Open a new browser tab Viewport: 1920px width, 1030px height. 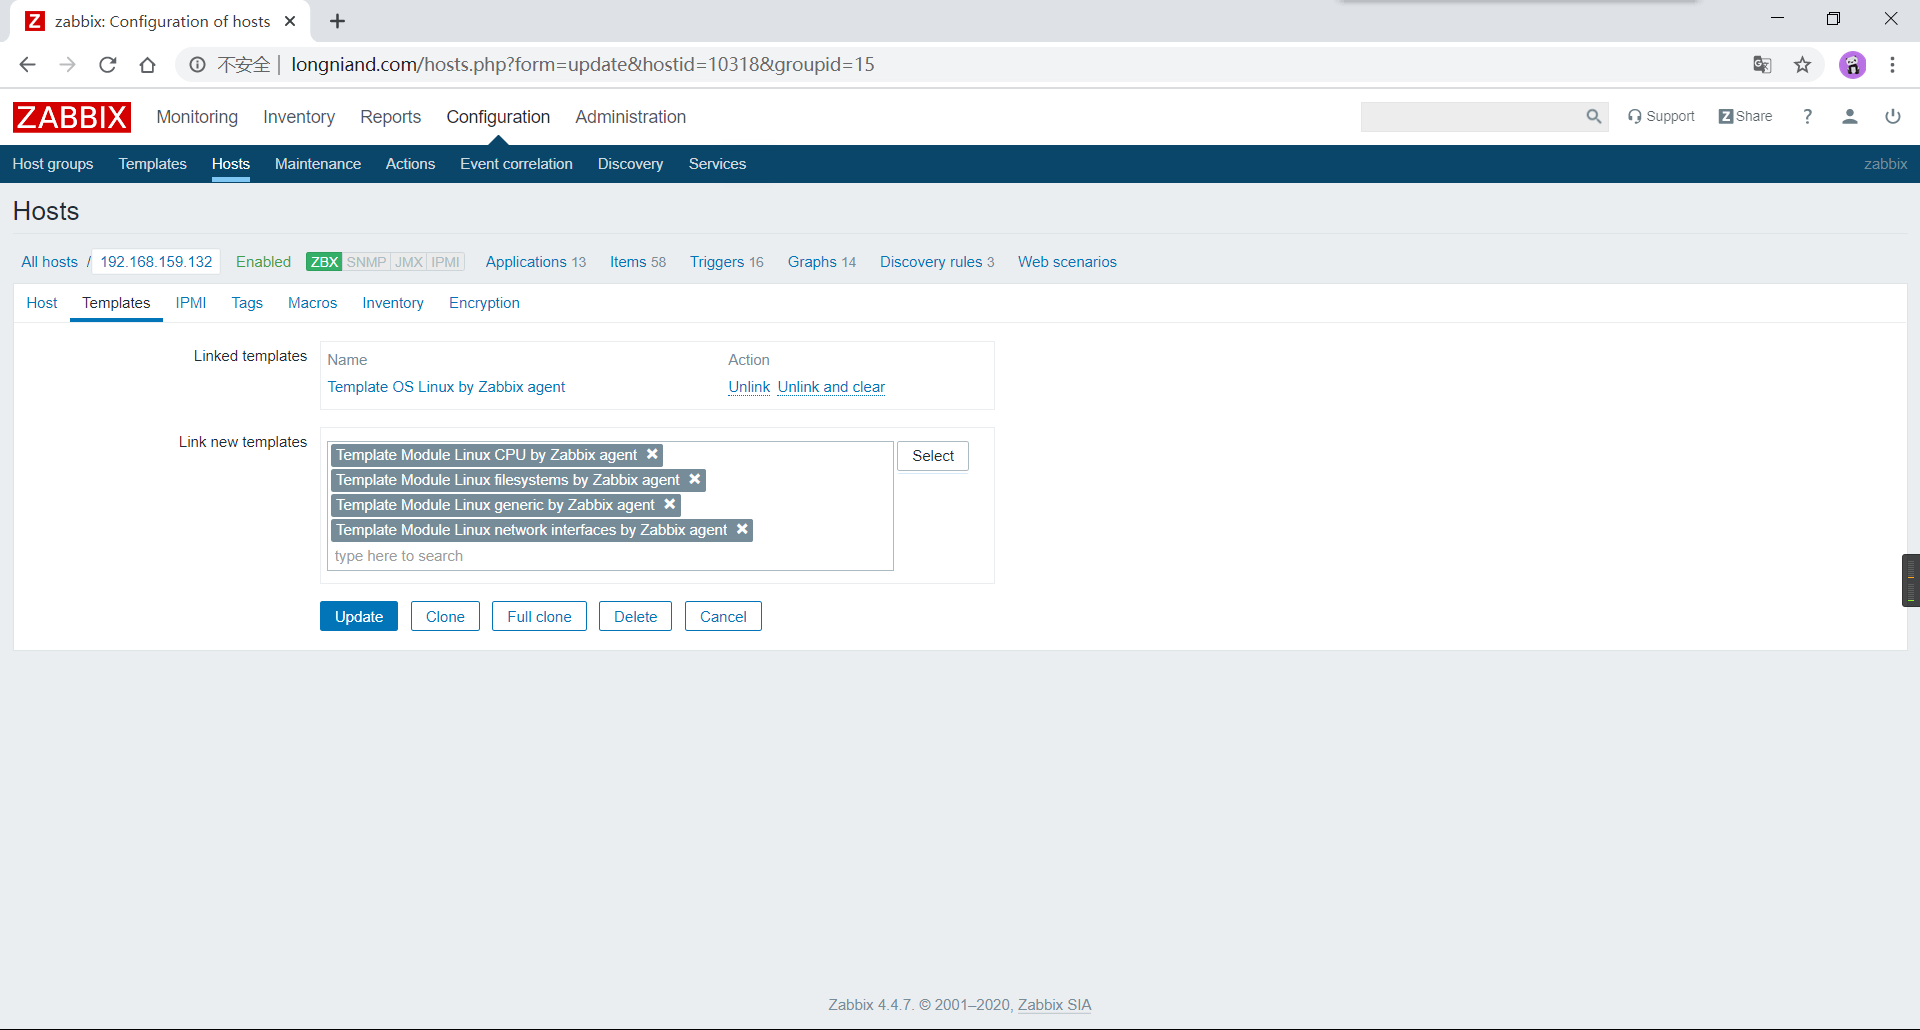337,21
